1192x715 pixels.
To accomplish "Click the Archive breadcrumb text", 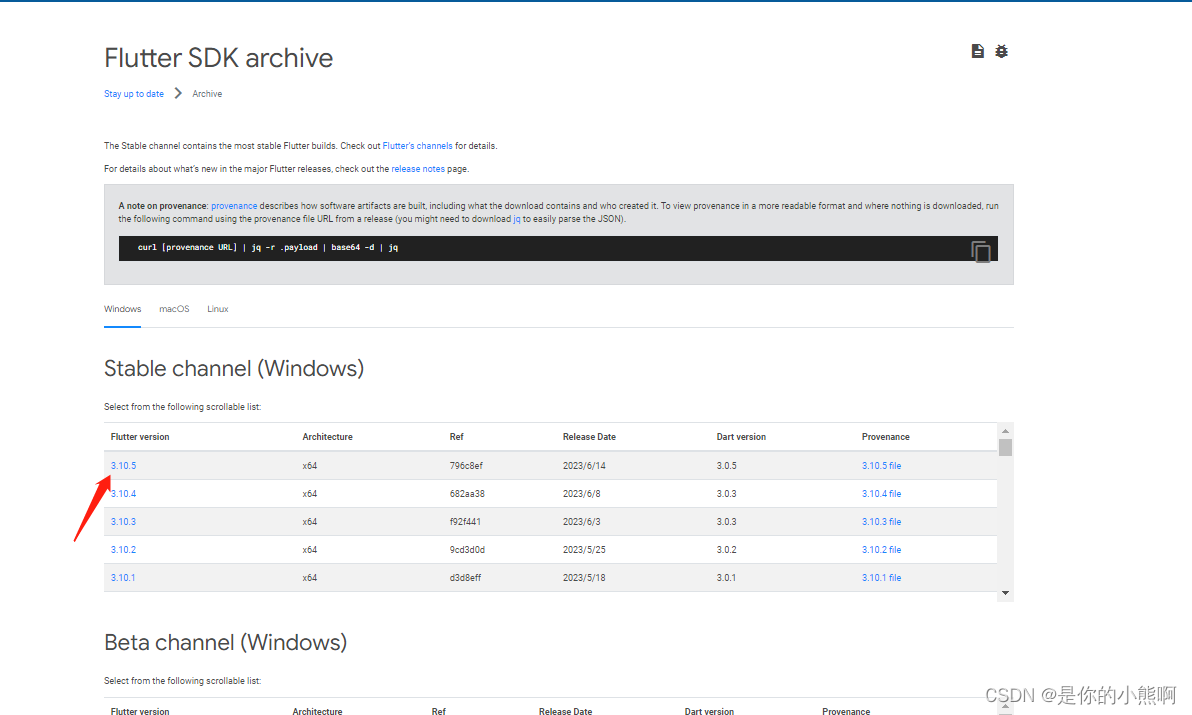I will coord(207,94).
